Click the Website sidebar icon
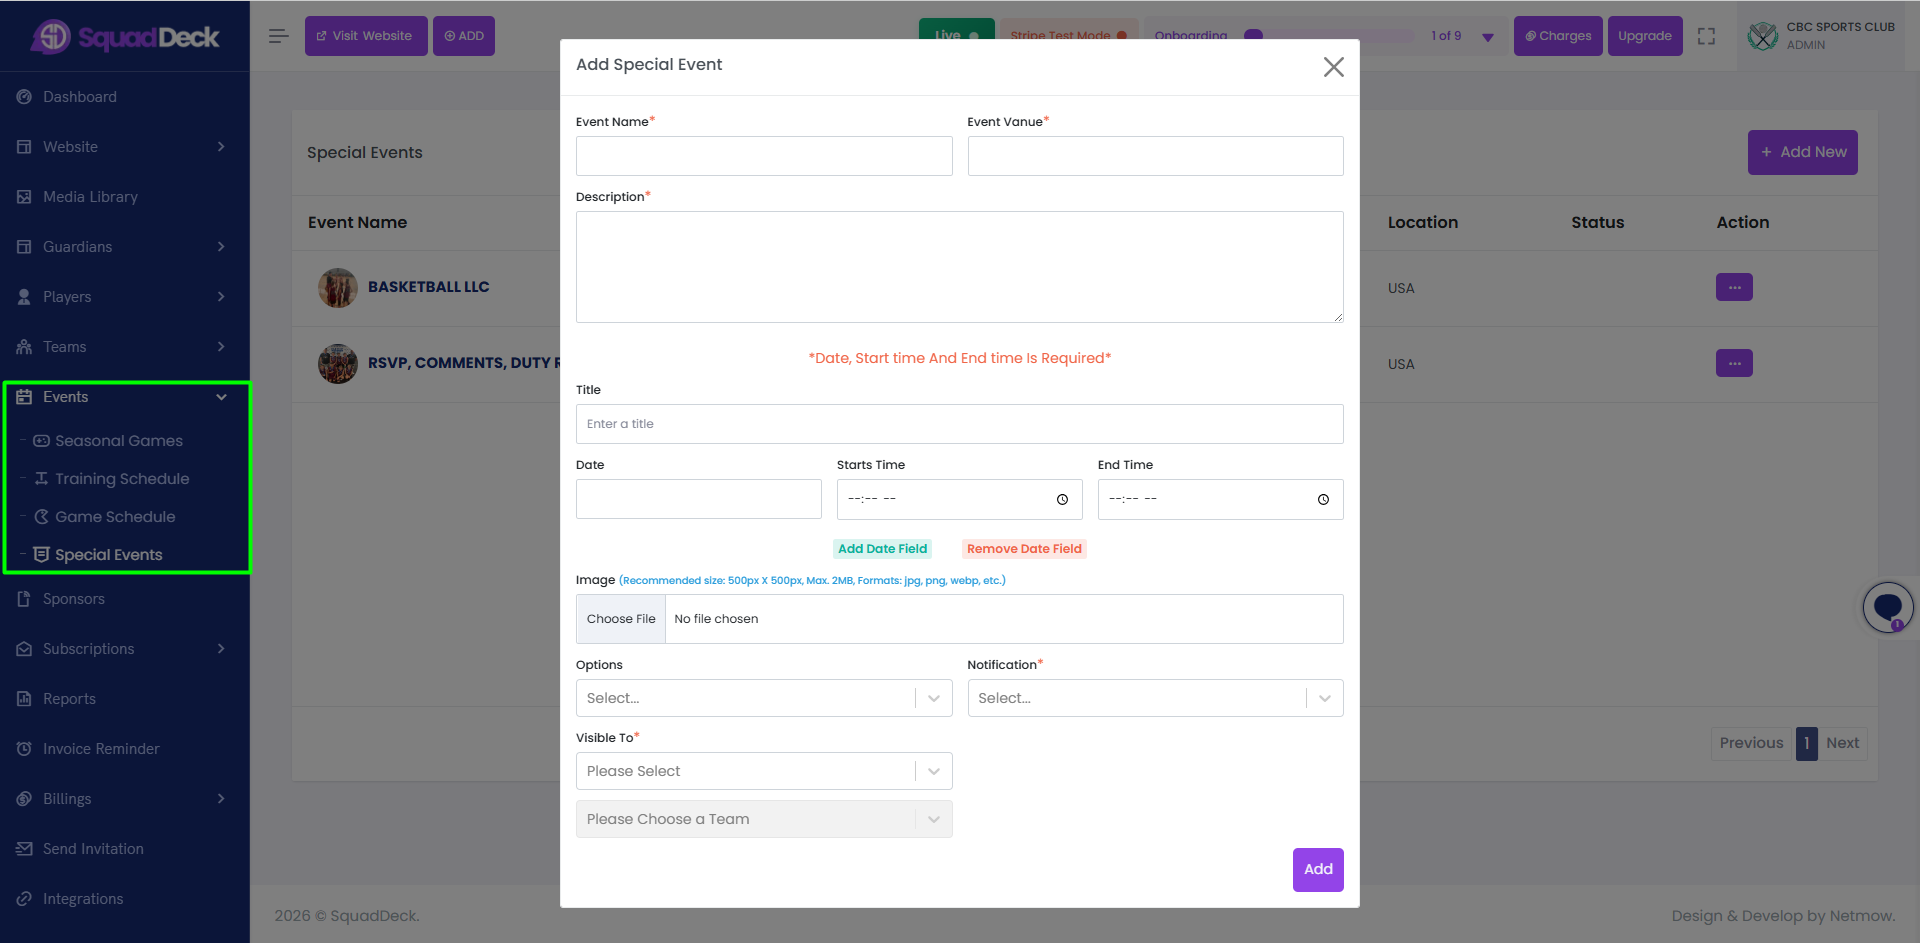Viewport: 1920px width, 943px height. [24, 147]
